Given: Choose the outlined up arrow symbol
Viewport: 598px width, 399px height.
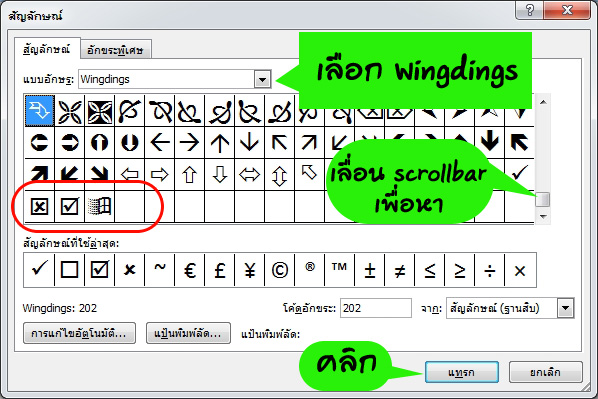Looking at the screenshot, I should tap(190, 175).
